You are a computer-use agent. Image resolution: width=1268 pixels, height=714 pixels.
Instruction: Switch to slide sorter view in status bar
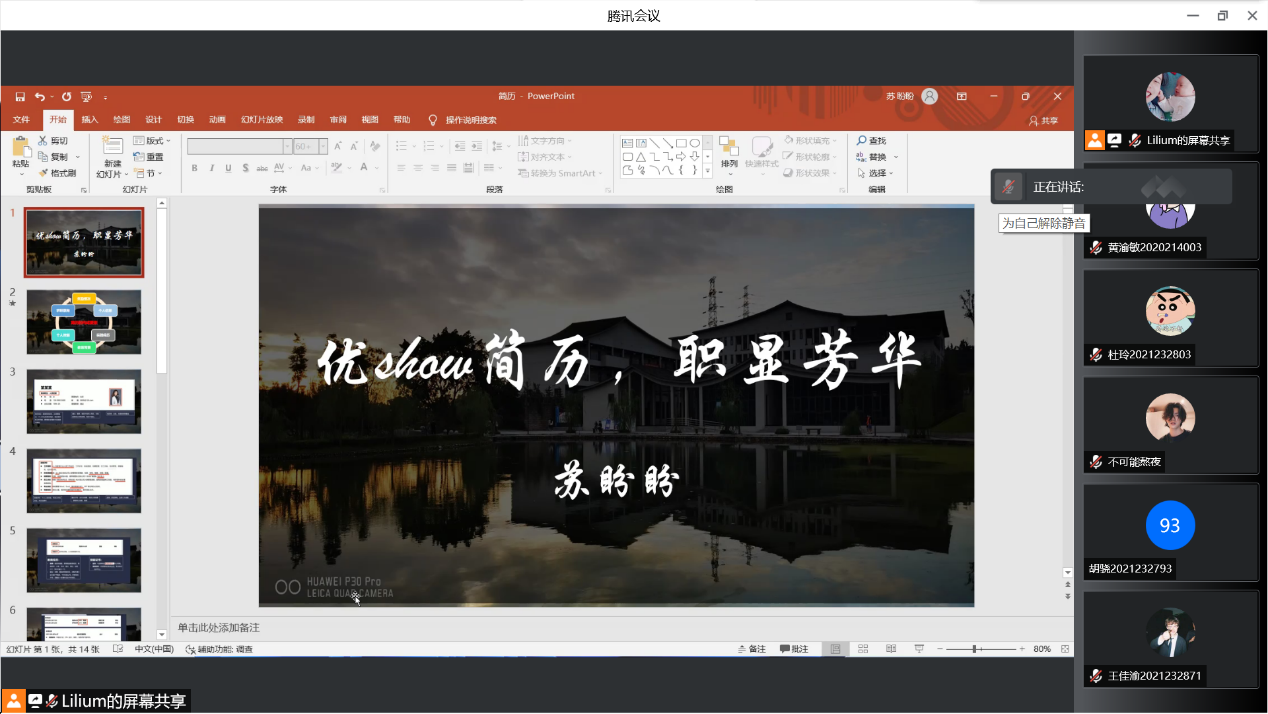[863, 649]
